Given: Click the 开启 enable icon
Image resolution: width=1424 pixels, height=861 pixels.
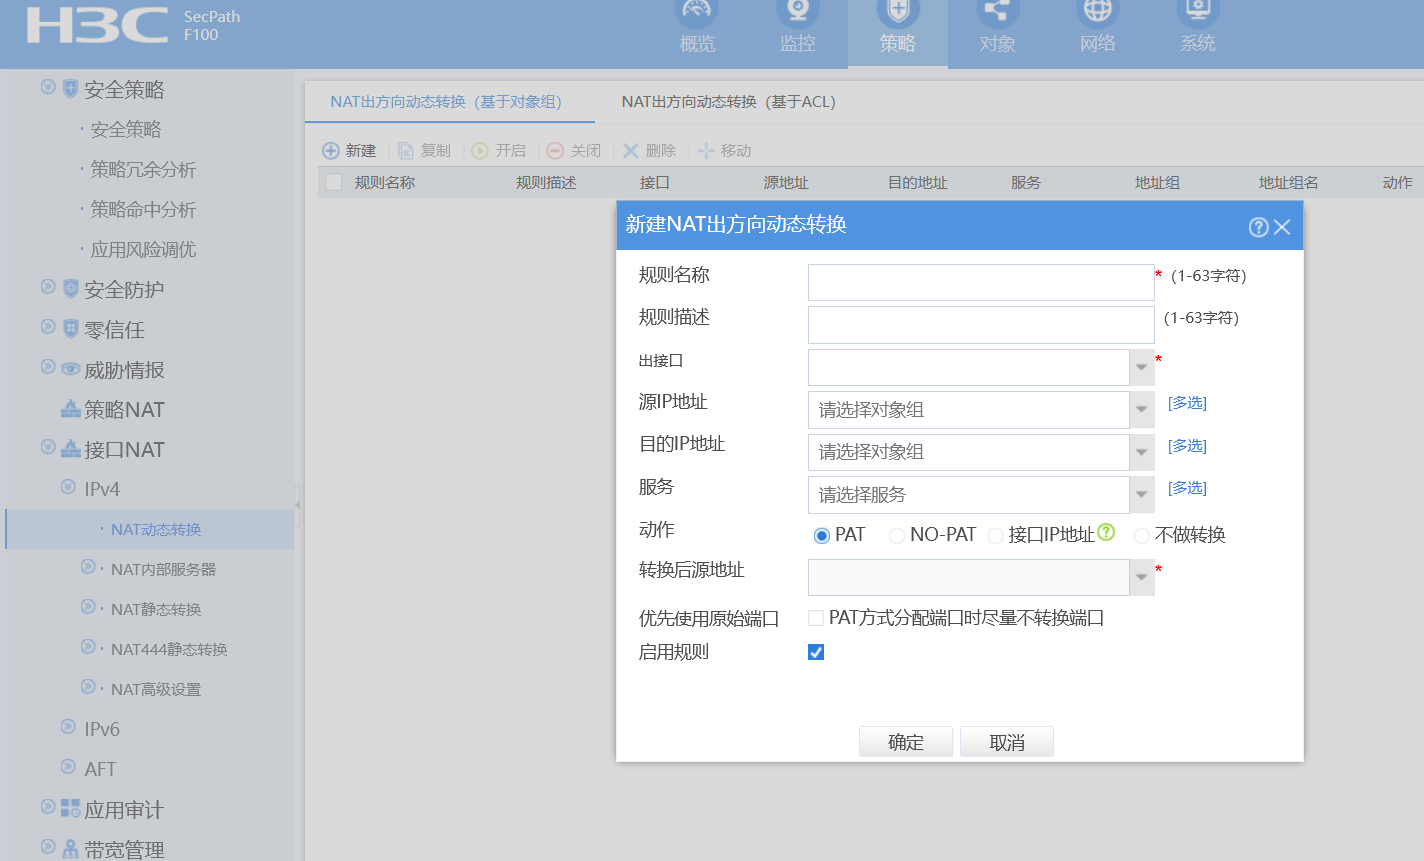Looking at the screenshot, I should 480,151.
